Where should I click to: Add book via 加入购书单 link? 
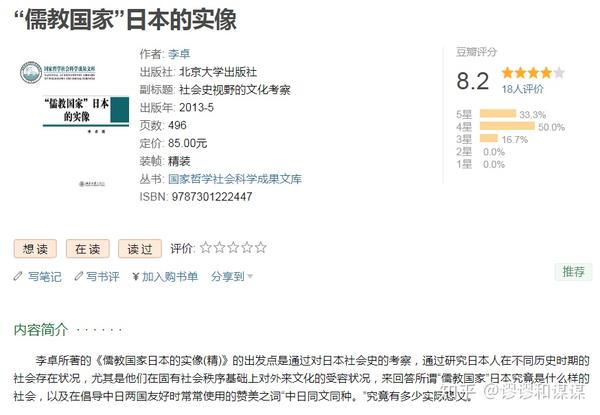tap(170, 277)
